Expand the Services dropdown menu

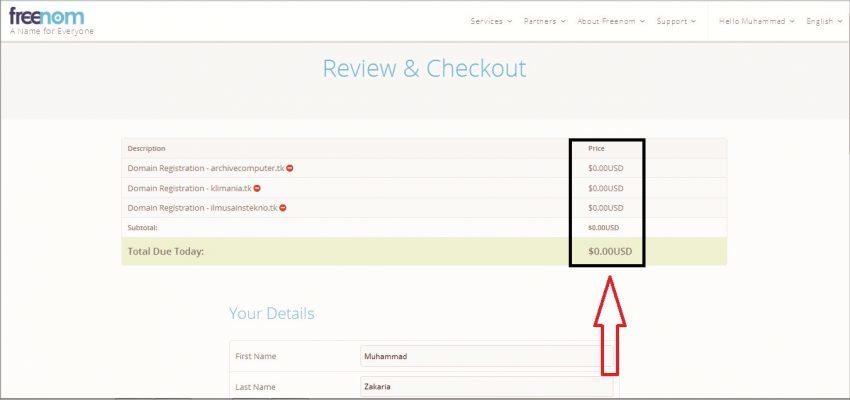pos(491,21)
